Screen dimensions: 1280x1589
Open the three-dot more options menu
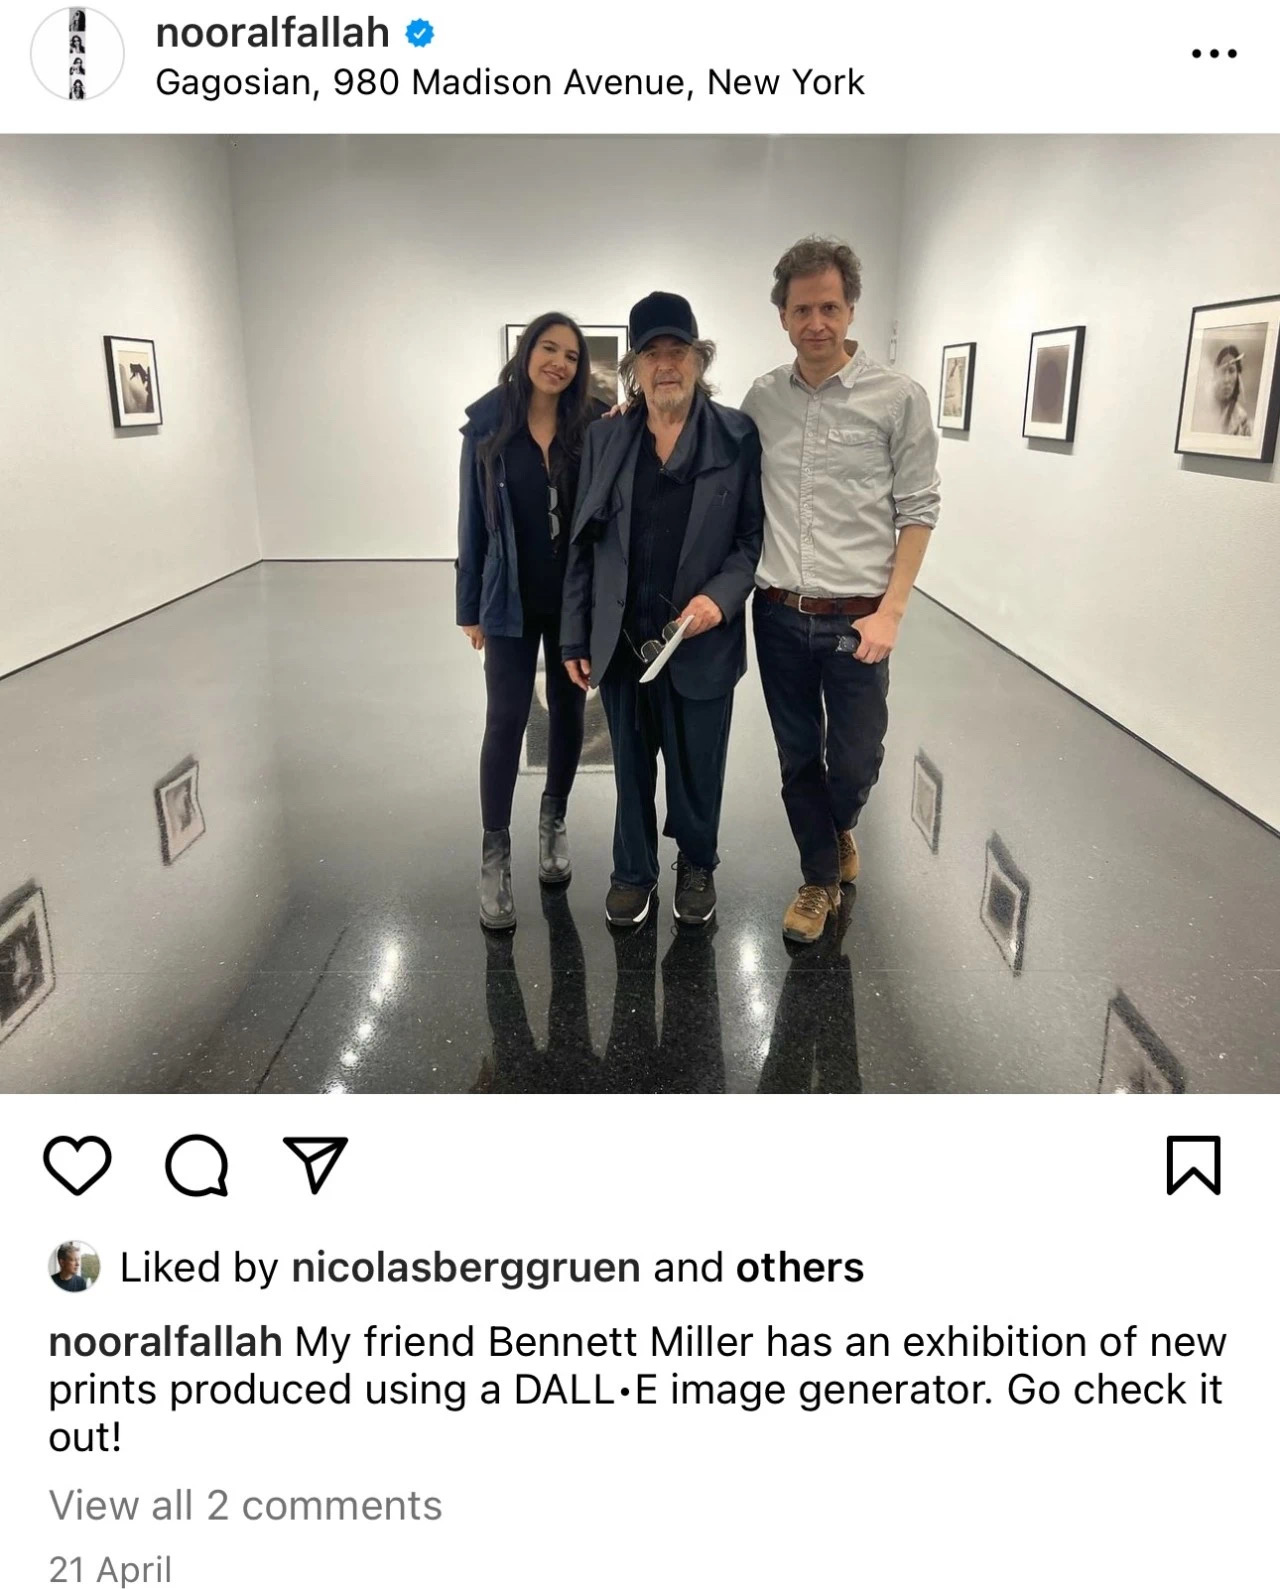pos(1215,53)
